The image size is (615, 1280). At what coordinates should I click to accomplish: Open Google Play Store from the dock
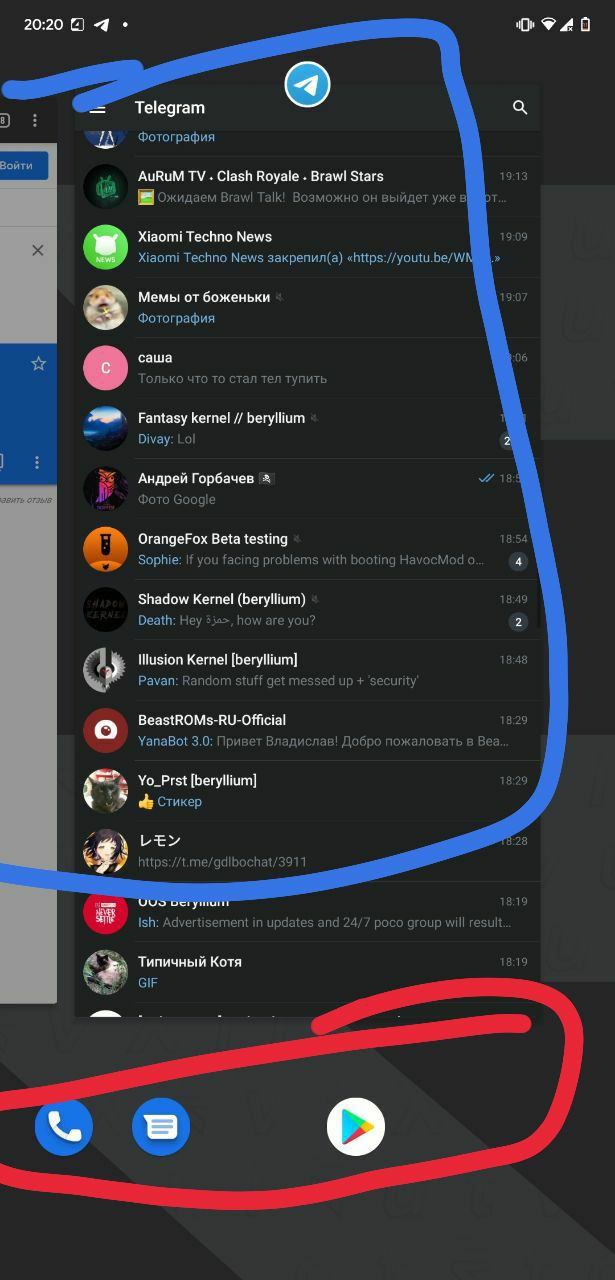[x=356, y=1127]
